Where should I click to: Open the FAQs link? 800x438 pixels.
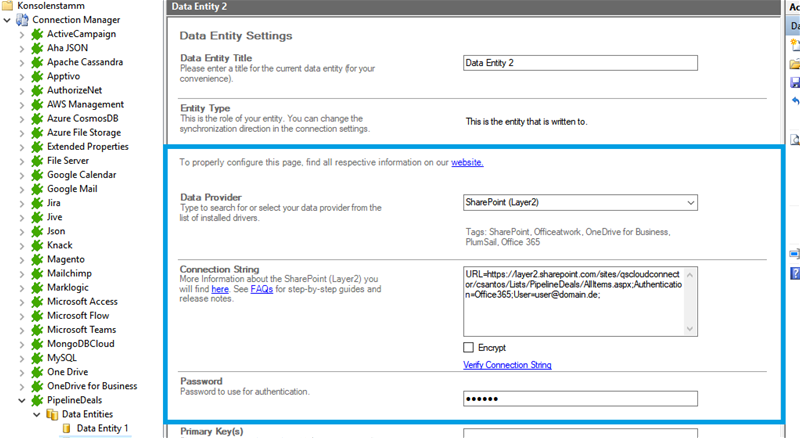pyautogui.click(x=262, y=289)
